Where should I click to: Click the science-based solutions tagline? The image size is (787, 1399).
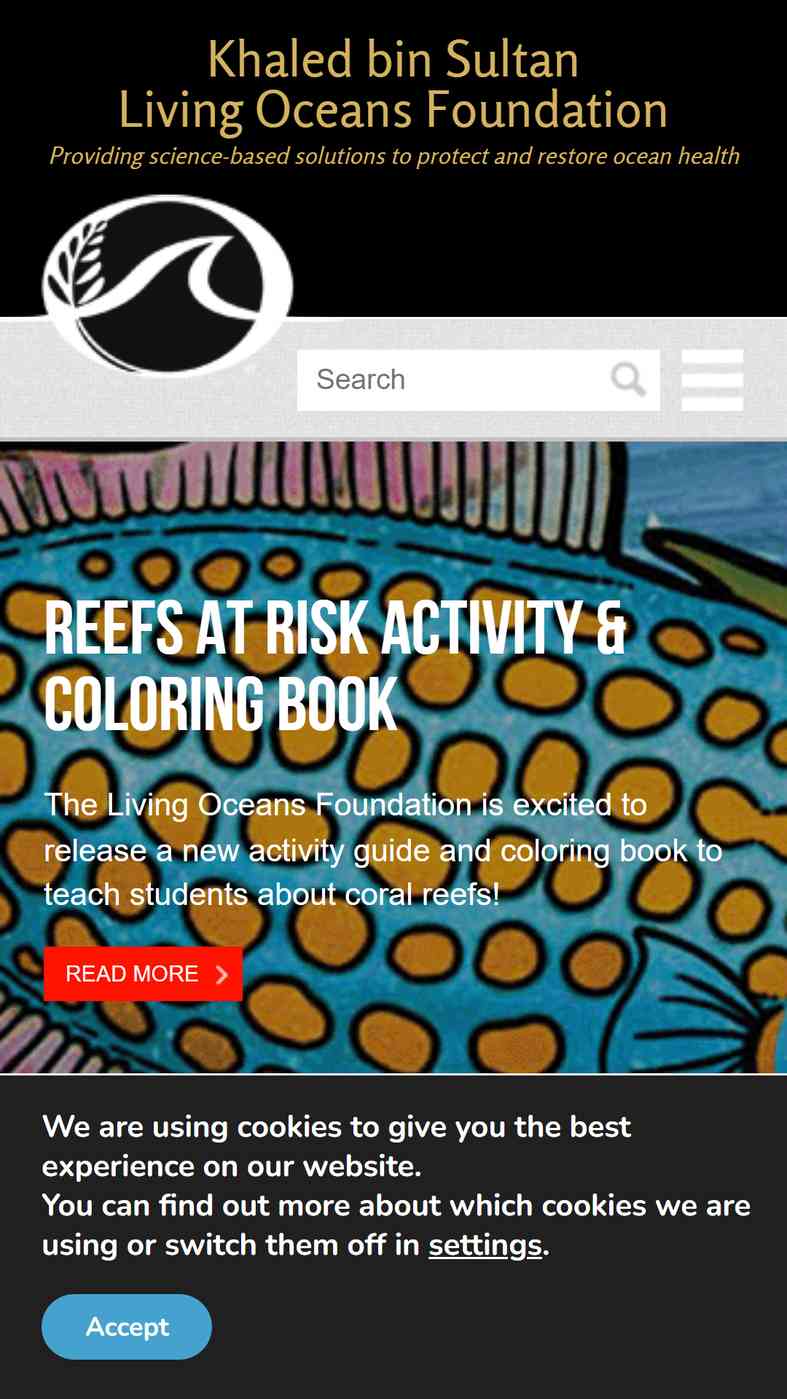[394, 156]
